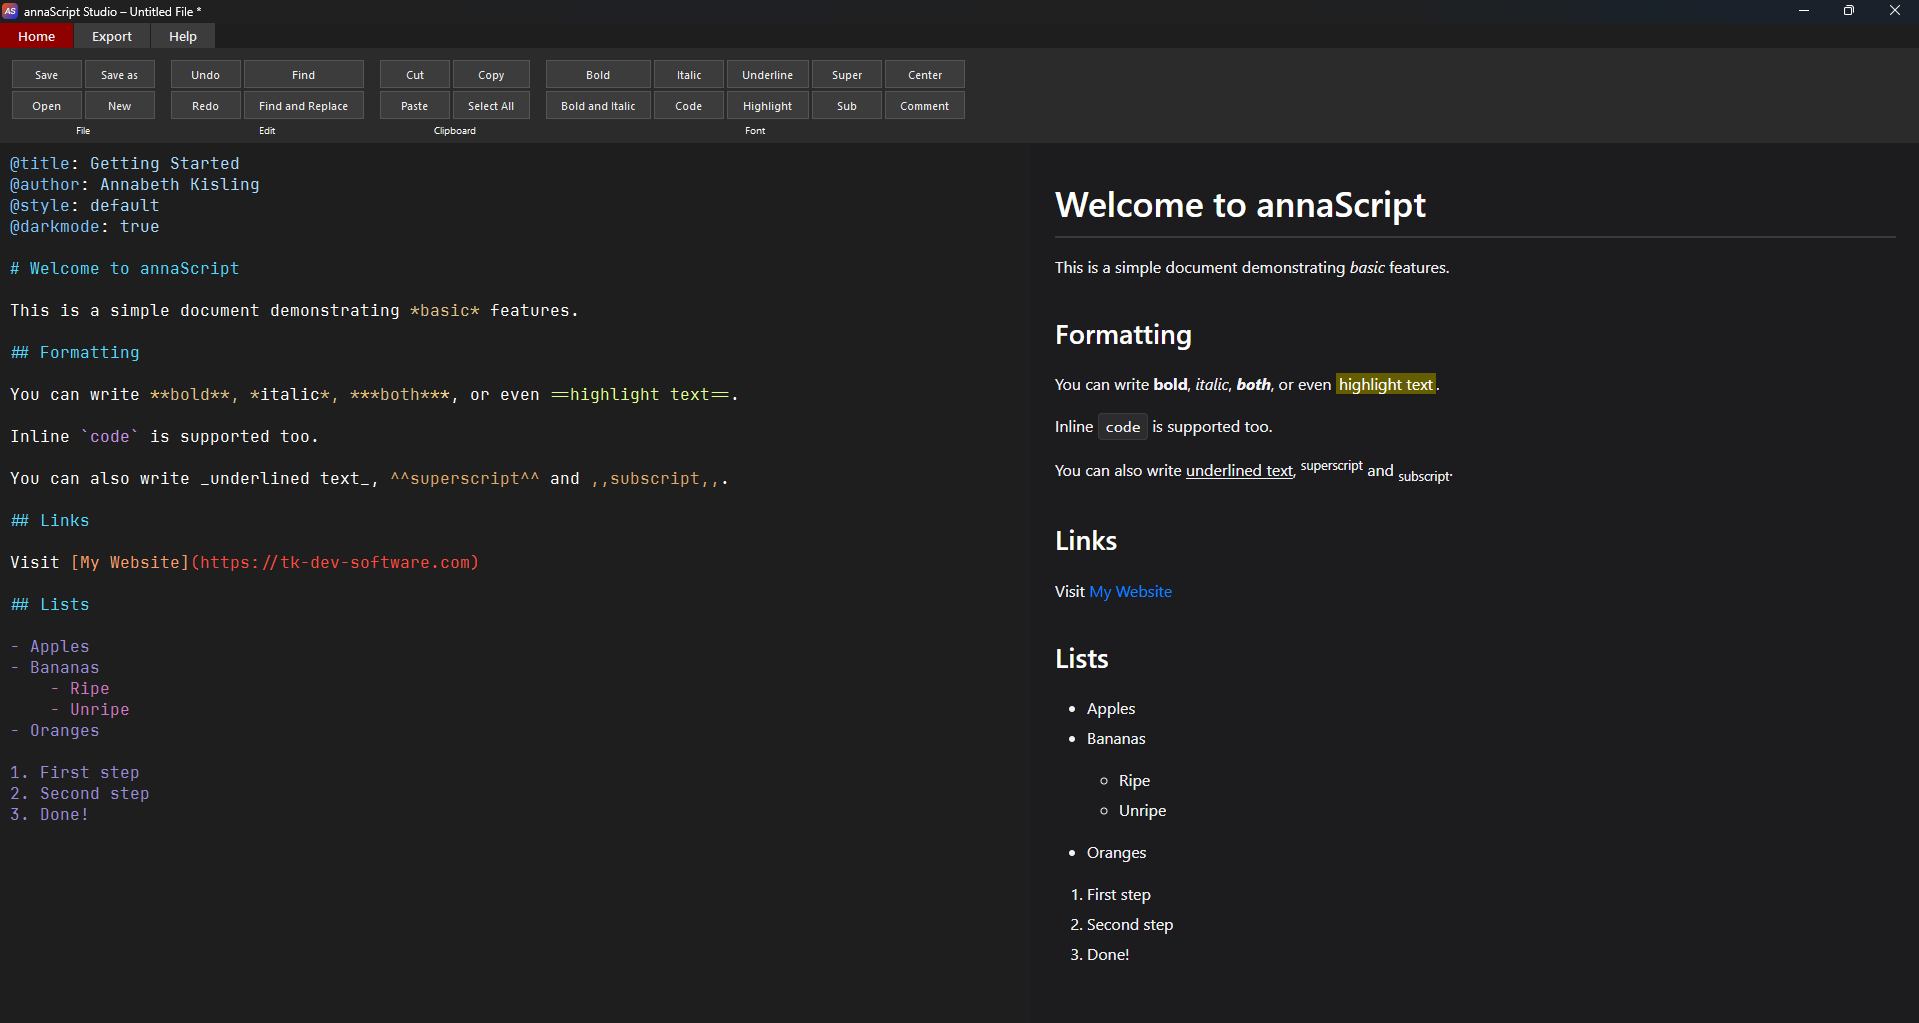
Task: Click the '- Ripe' nested item in editor
Action: 80,689
